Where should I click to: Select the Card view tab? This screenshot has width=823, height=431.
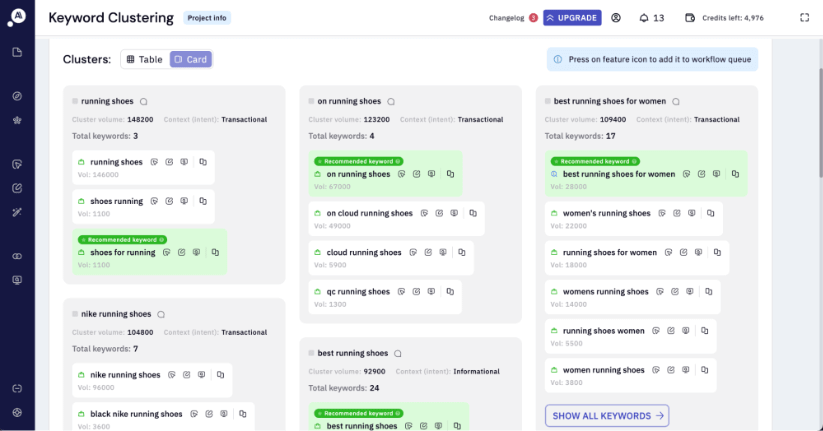191,60
